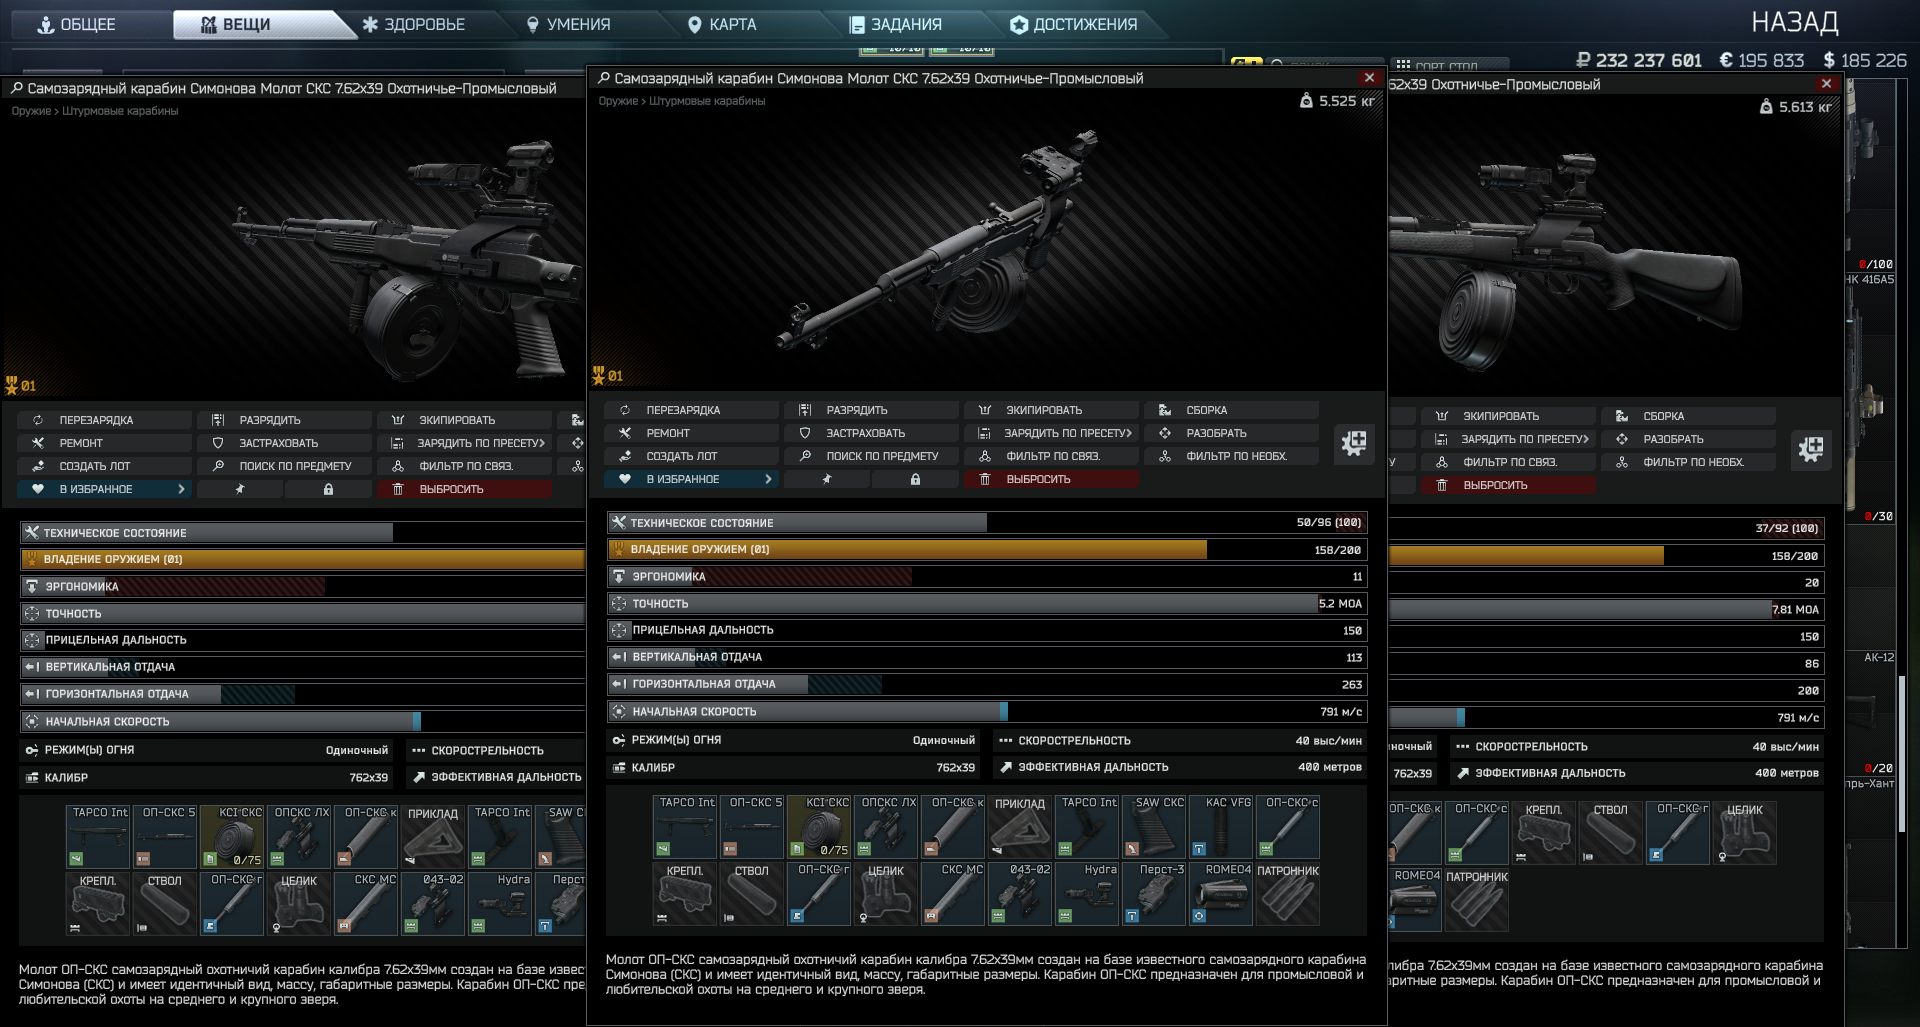Select 043-02 mount in left window
This screenshot has height=1027, width=1920.
433,904
